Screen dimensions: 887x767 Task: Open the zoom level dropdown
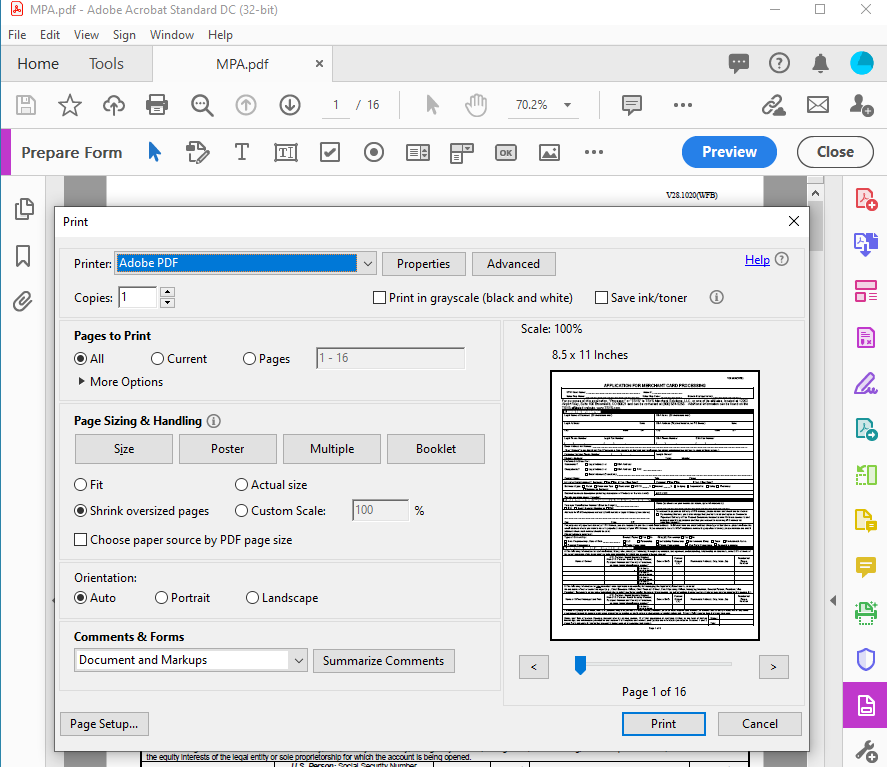567,105
